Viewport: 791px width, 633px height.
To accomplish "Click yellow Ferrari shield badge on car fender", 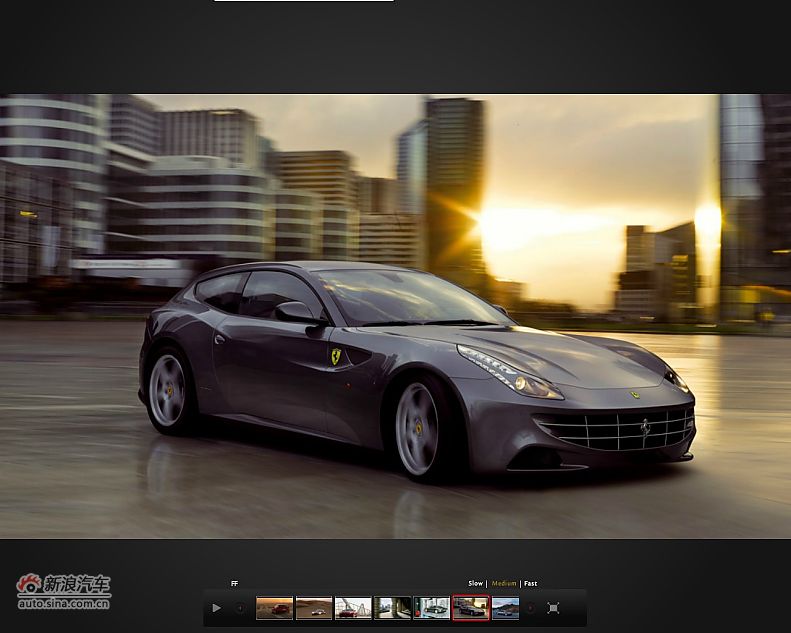I will [336, 356].
